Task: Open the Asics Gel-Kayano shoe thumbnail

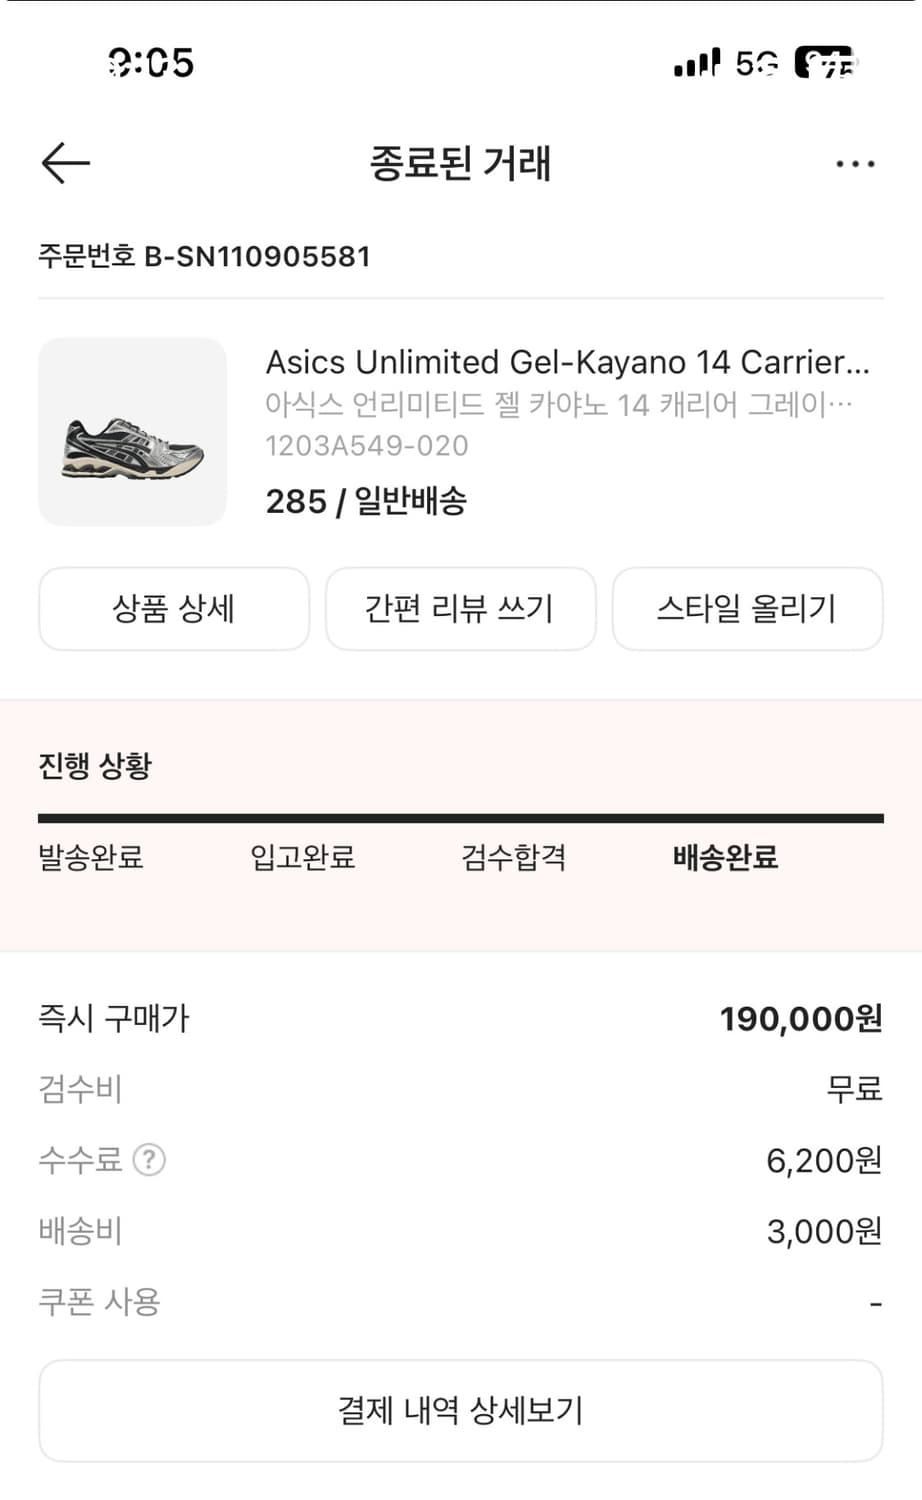Action: [x=133, y=432]
